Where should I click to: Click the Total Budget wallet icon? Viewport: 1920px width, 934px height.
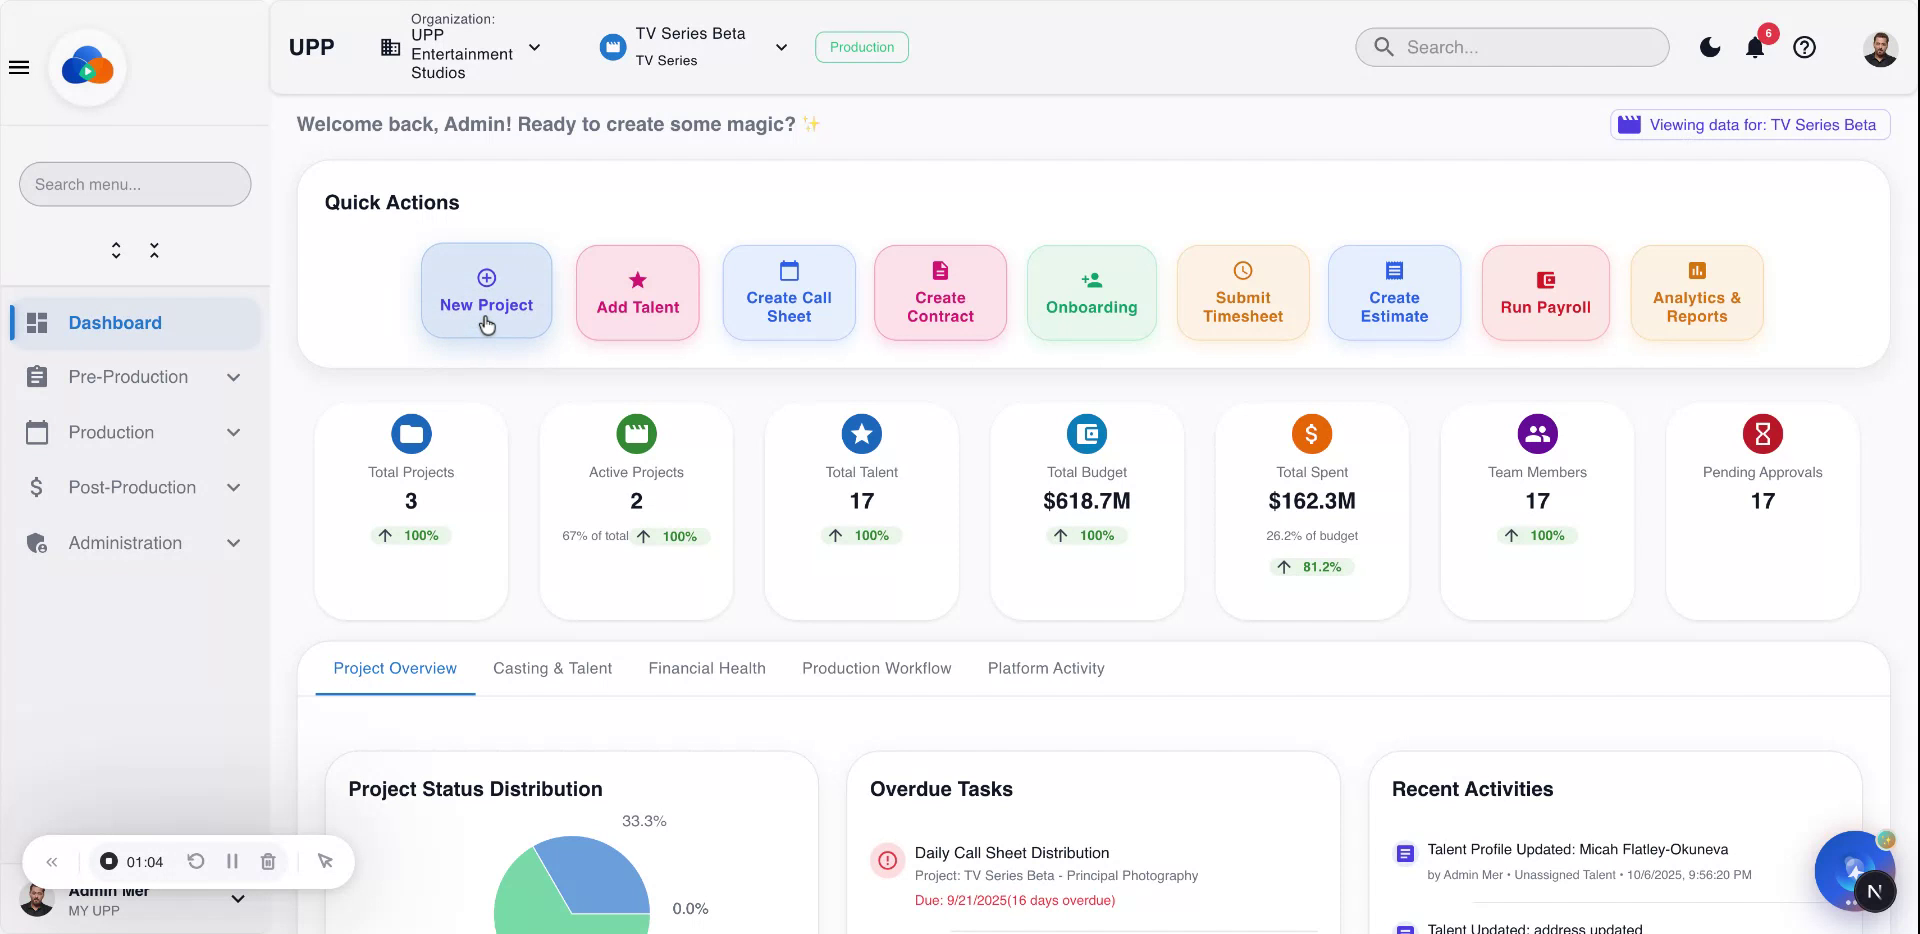tap(1086, 434)
